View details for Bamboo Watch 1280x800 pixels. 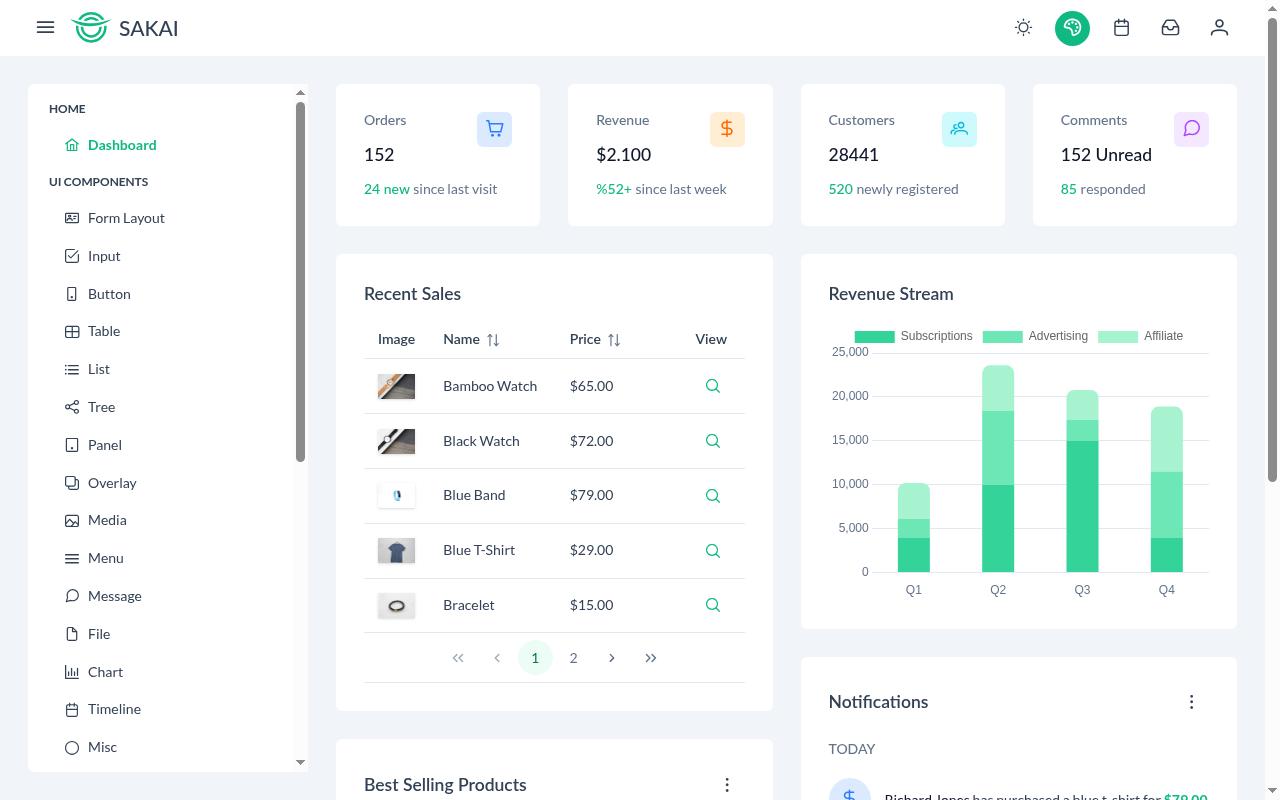pos(713,386)
